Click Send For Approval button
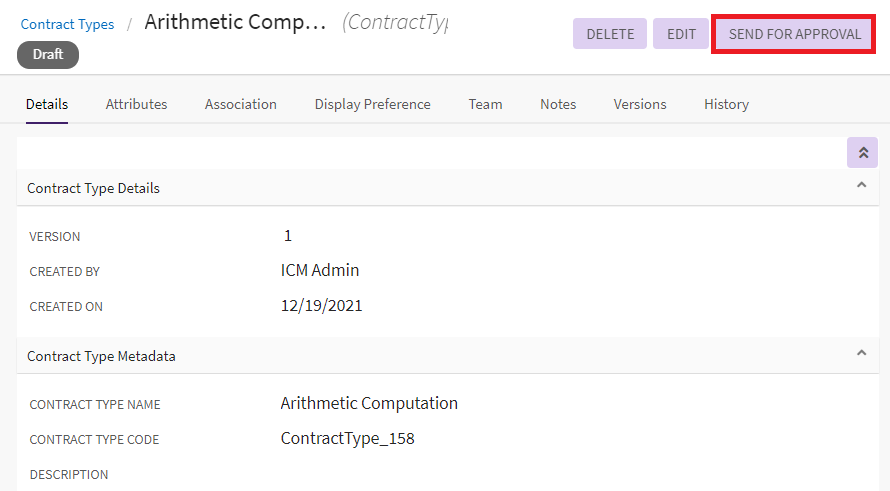The image size is (890, 491). pyautogui.click(x=794, y=34)
